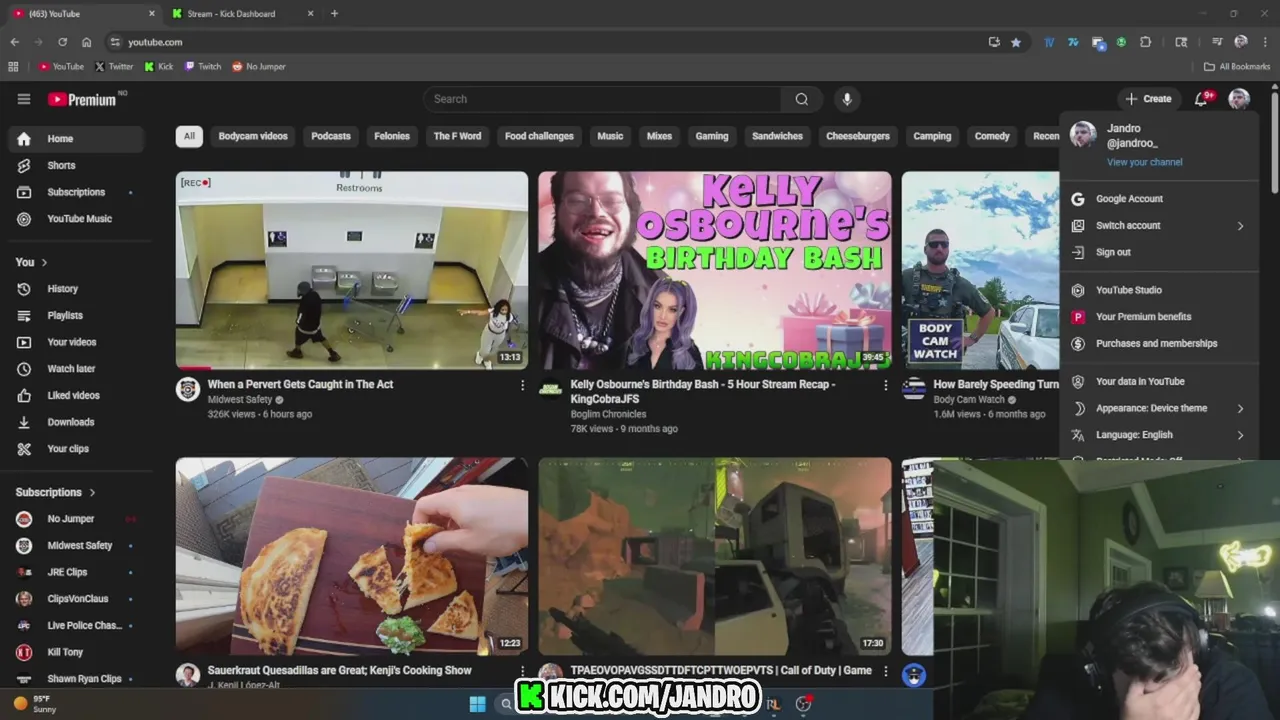1280x720 pixels.
Task: Open Call of Duty gameplay thumbnail
Action: [x=715, y=557]
